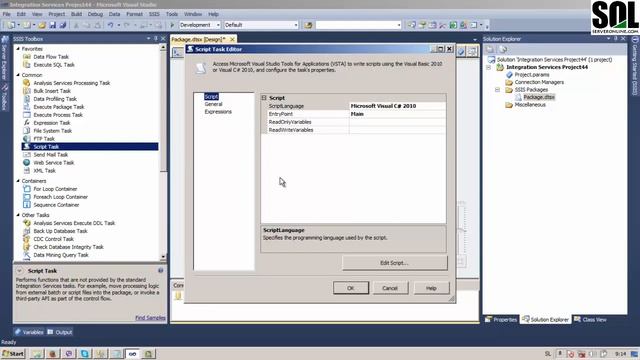Select the Sequence Container icon

[x=27, y=204]
